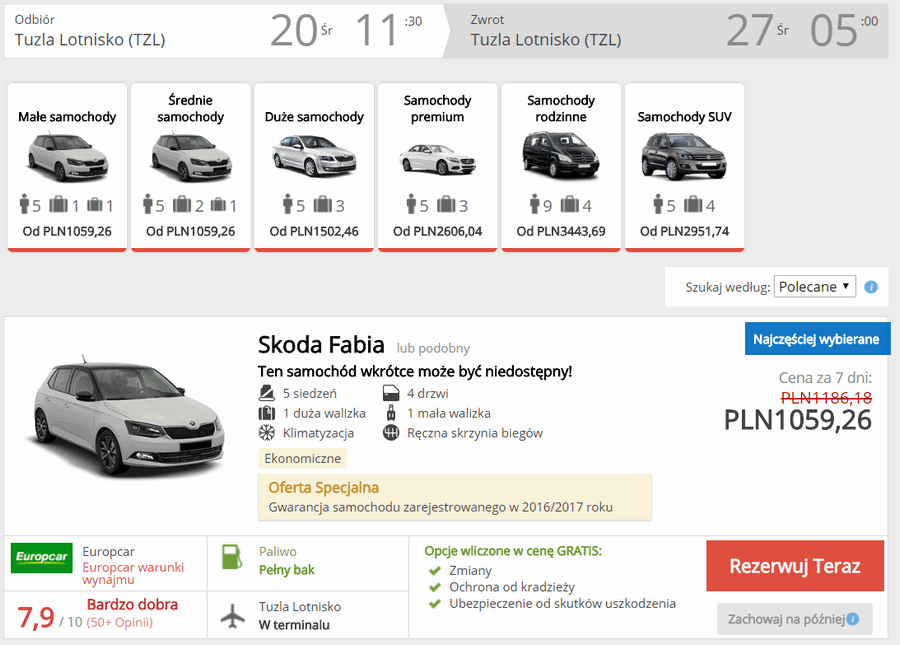
Task: Click the seat icon beside 5 siedzeń
Action: click(x=267, y=393)
